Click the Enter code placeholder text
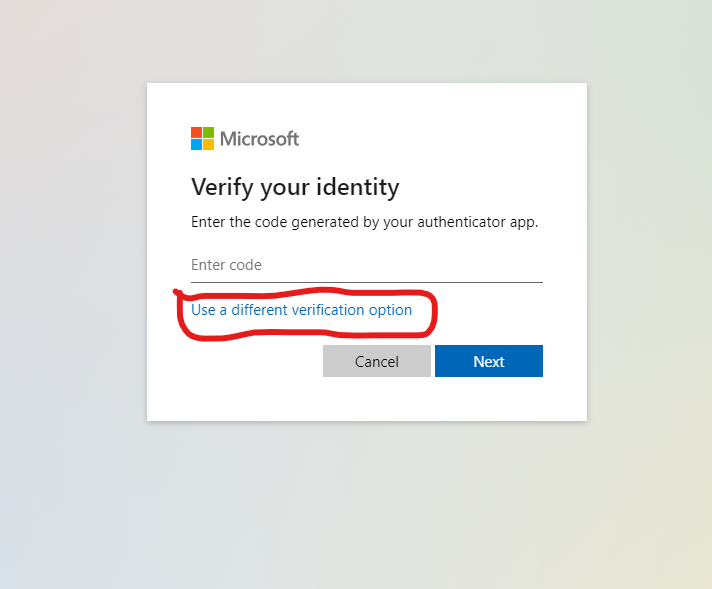 coord(226,265)
